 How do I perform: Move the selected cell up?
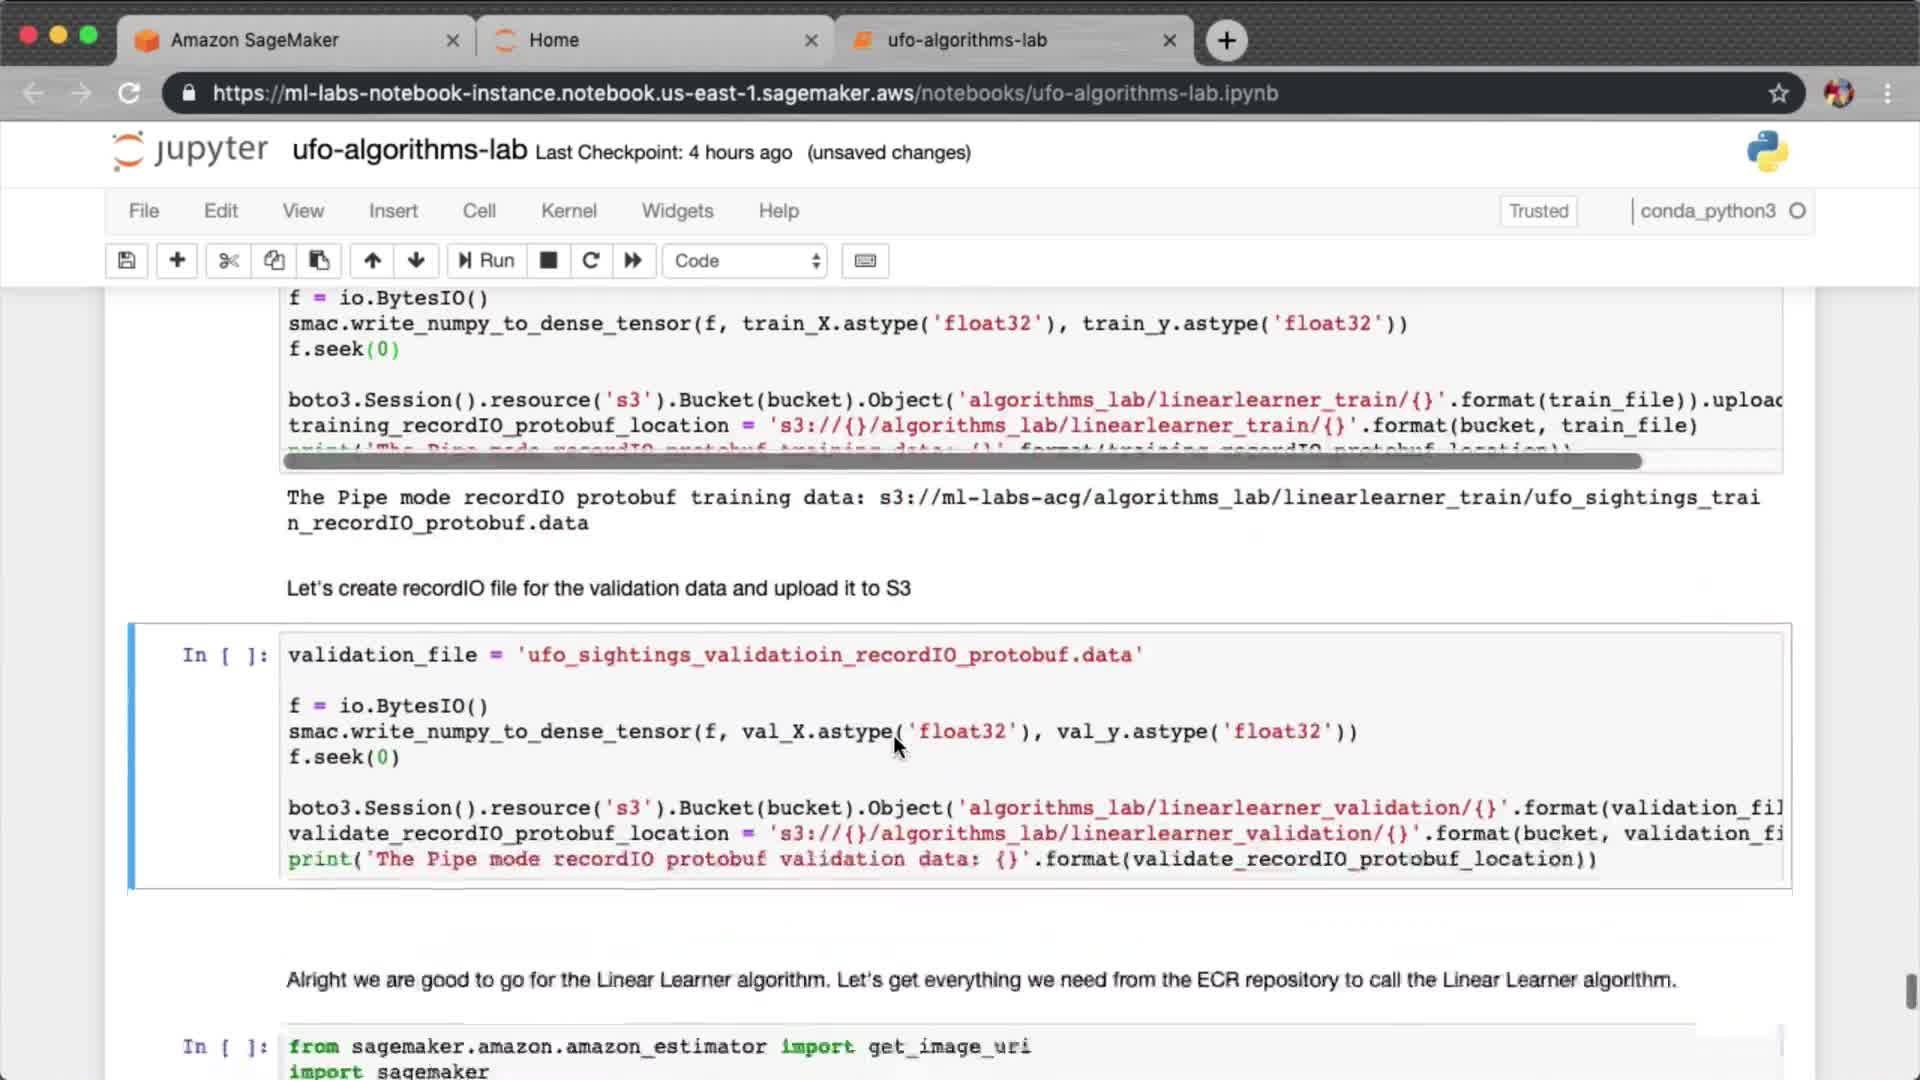coord(372,261)
